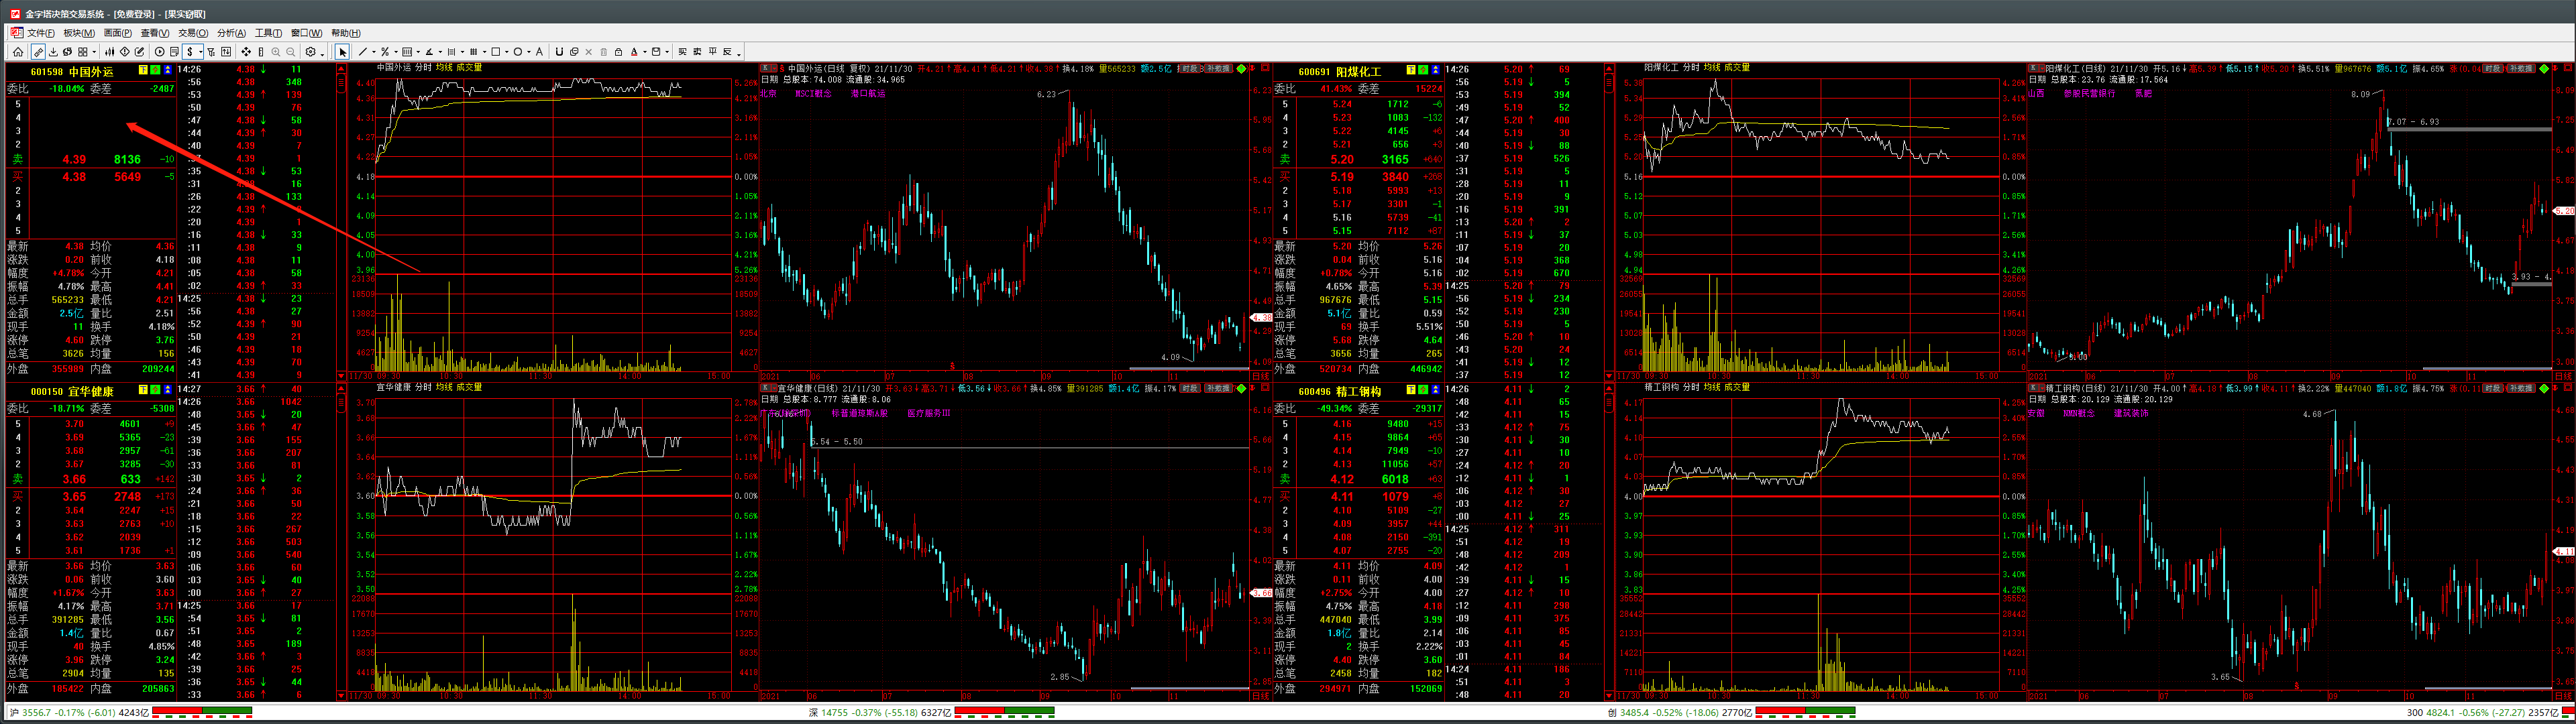Image resolution: width=2576 pixels, height=724 pixels.
Task: Click the trash delete drawings icon
Action: tap(604, 52)
